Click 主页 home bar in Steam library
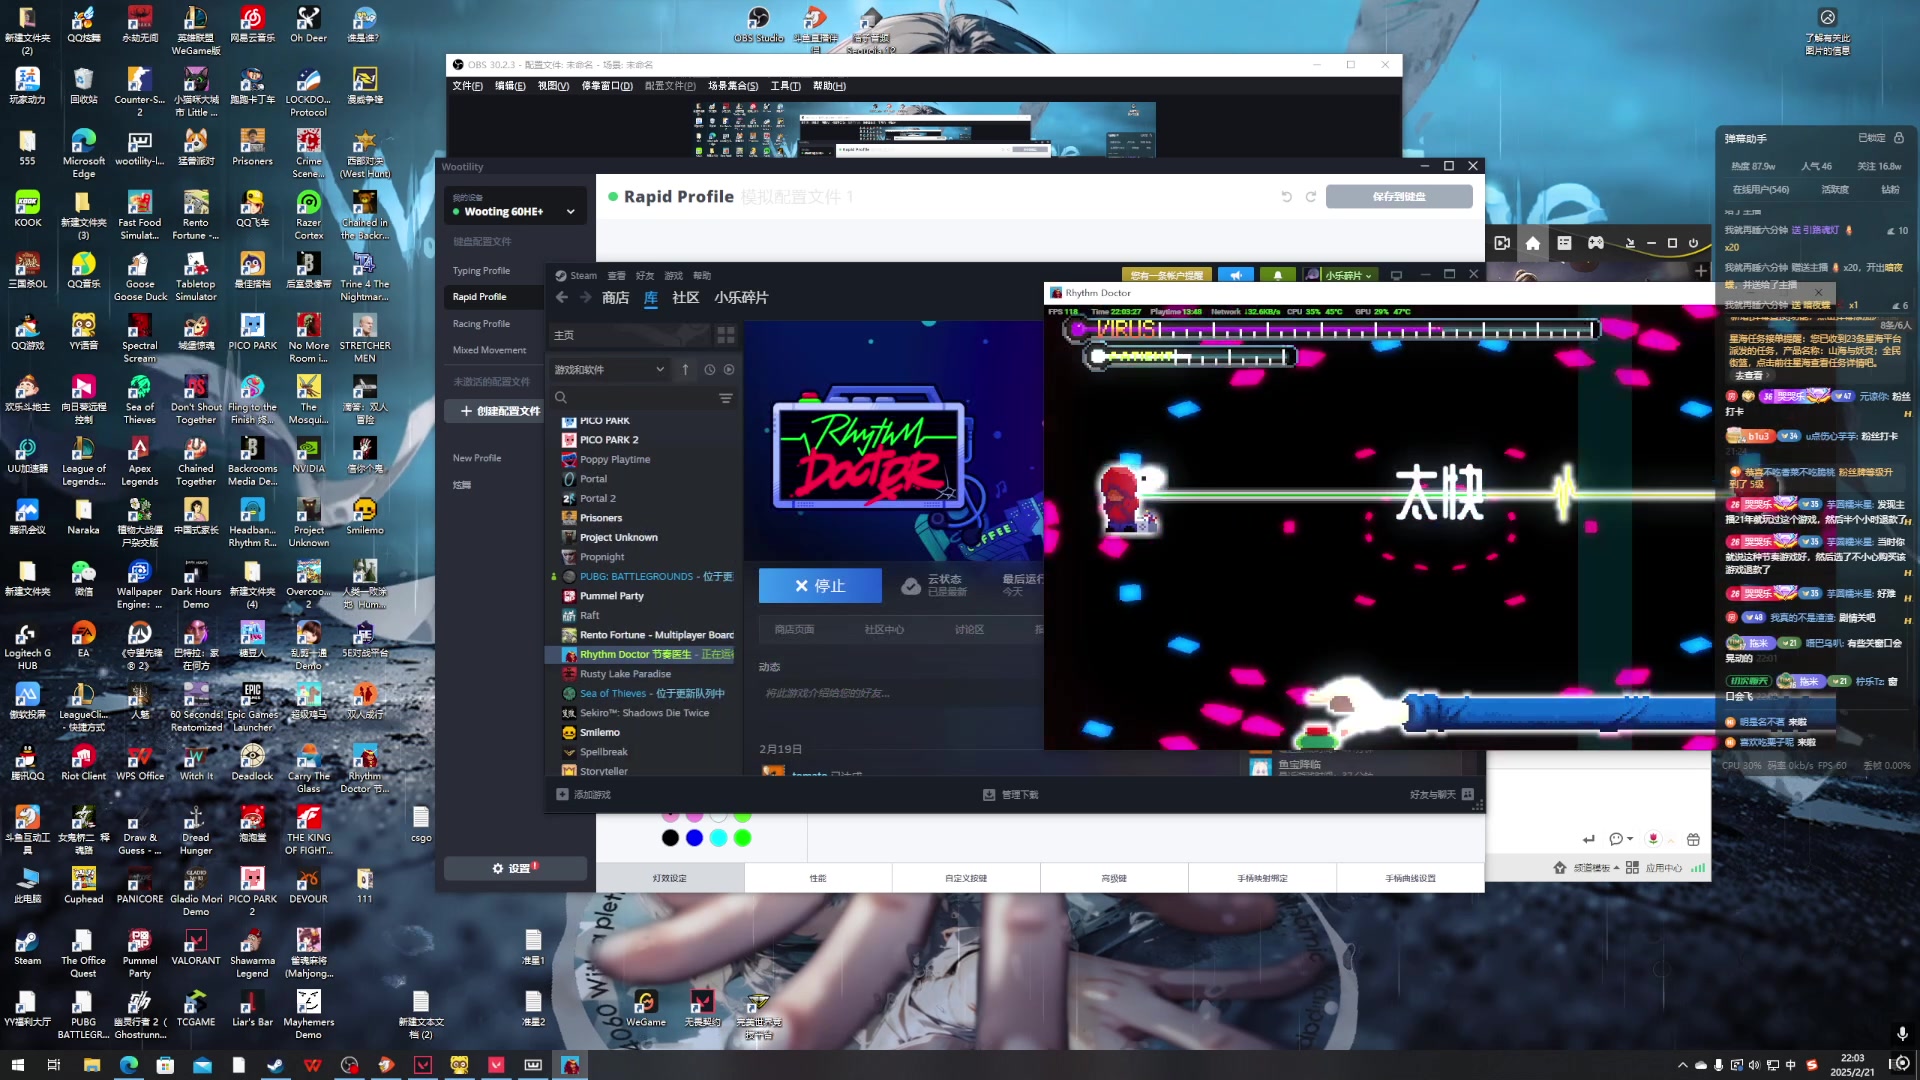1920x1080 pixels. 630,335
